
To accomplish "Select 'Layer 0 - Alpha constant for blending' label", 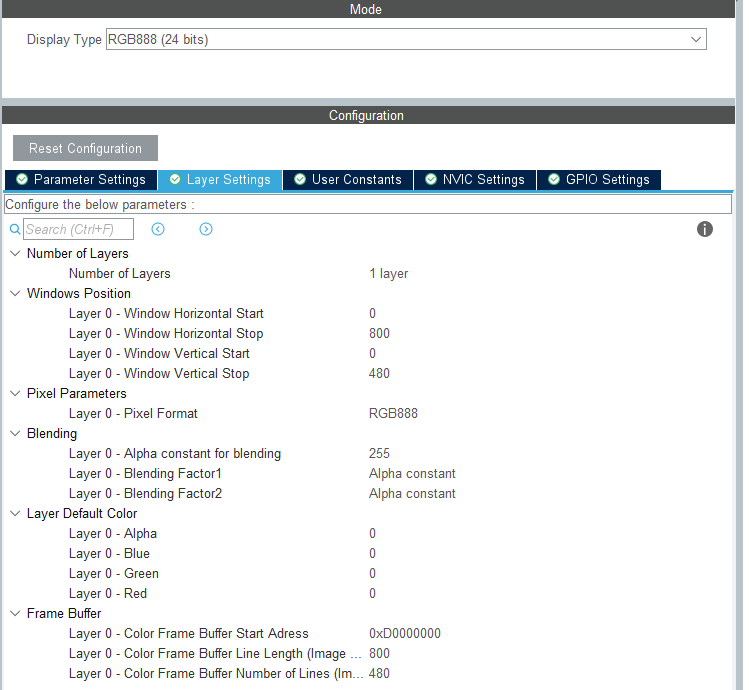I will coord(175,453).
